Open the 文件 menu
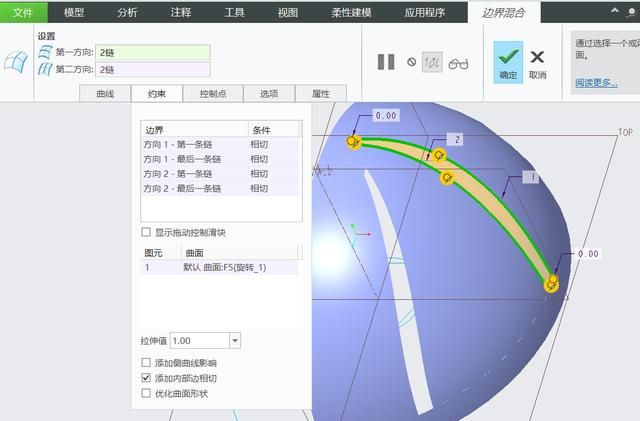 click(x=22, y=12)
